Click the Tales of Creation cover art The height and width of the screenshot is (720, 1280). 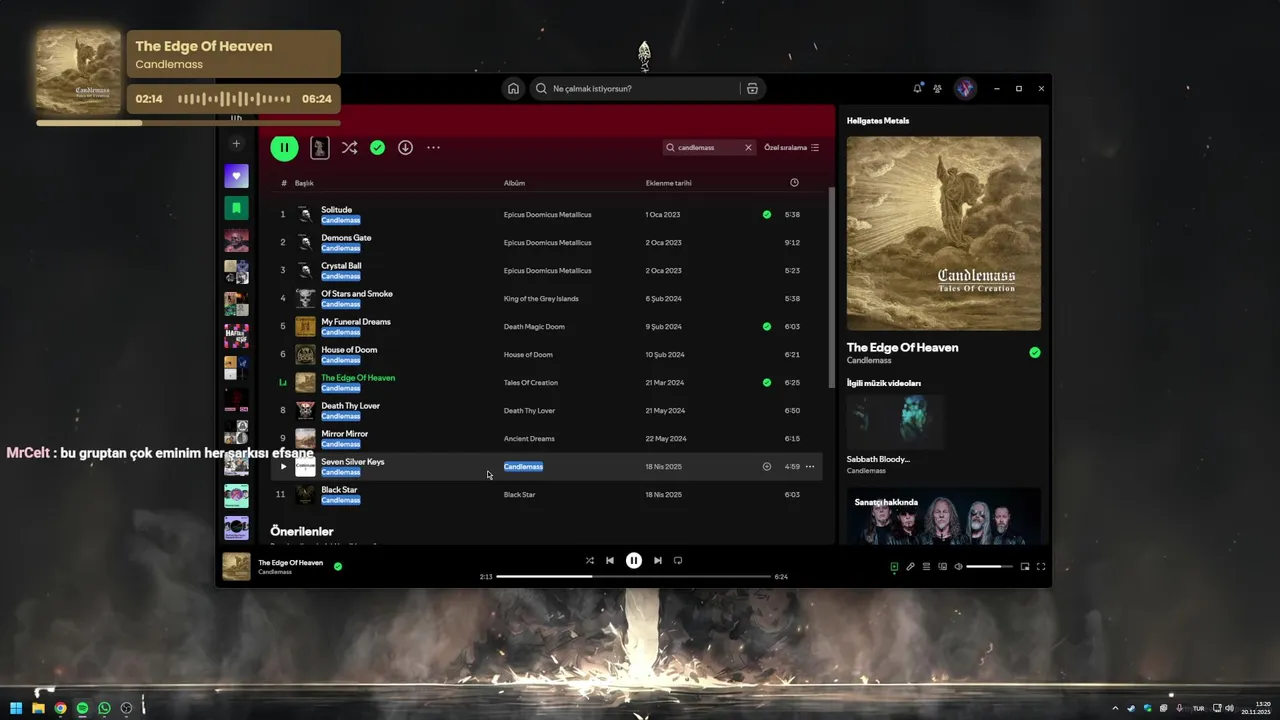pyautogui.click(x=943, y=233)
